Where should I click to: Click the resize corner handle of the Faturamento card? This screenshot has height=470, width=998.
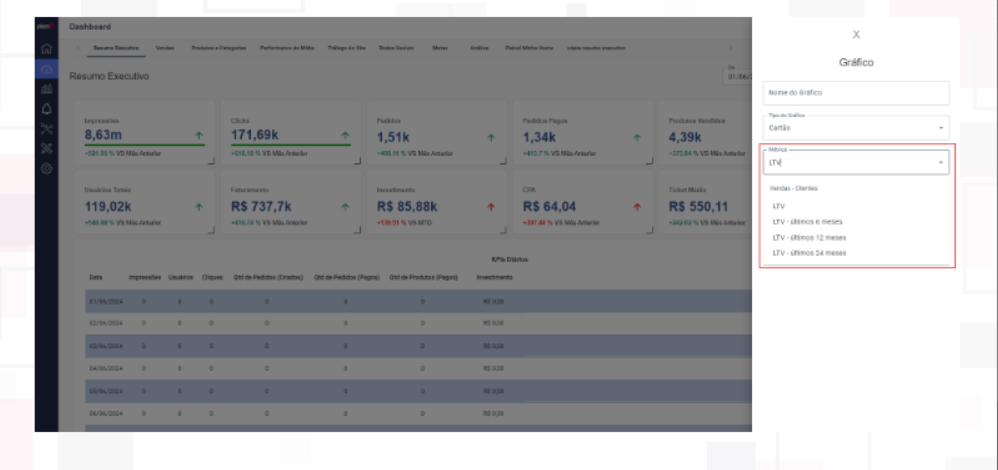click(357, 231)
